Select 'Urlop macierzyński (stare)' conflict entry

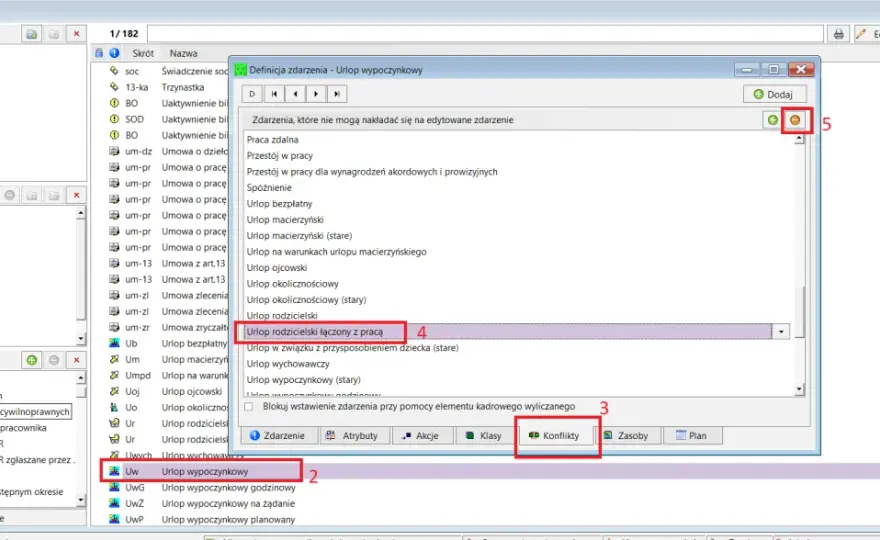coord(299,236)
